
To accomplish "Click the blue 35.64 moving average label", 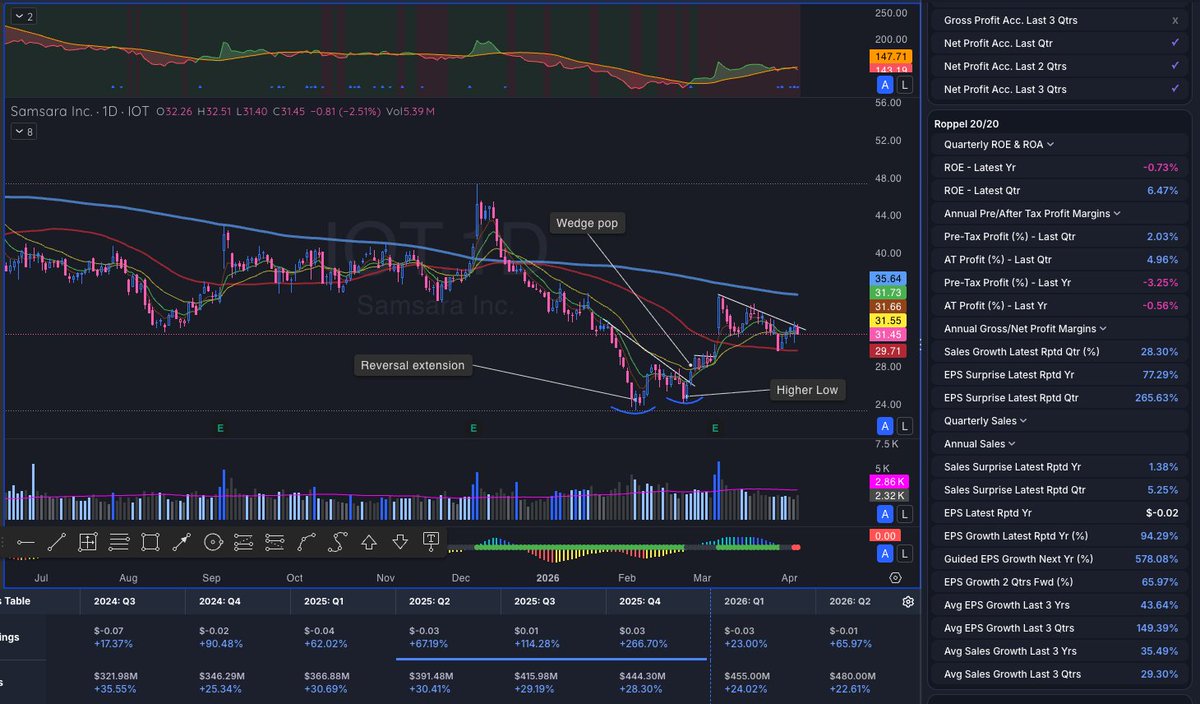I will coord(890,278).
